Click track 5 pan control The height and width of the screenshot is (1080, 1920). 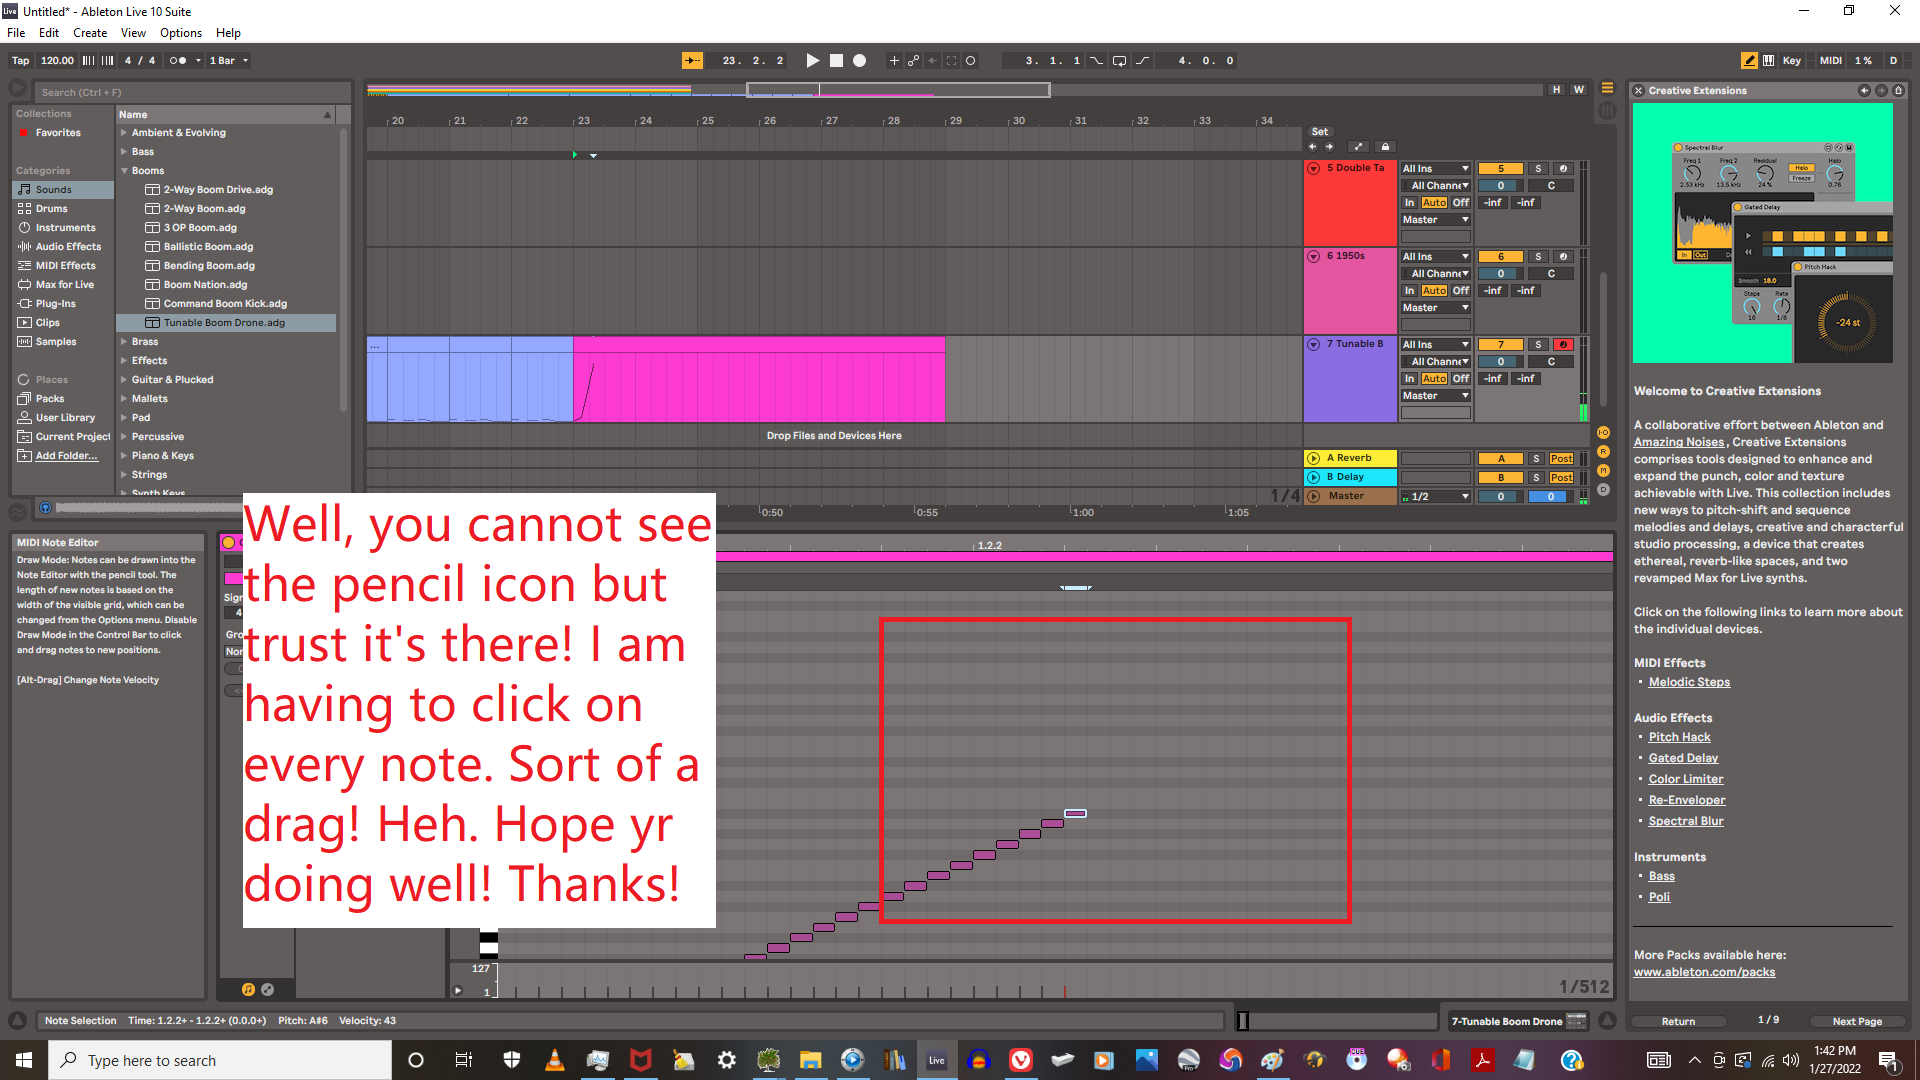click(x=1551, y=186)
